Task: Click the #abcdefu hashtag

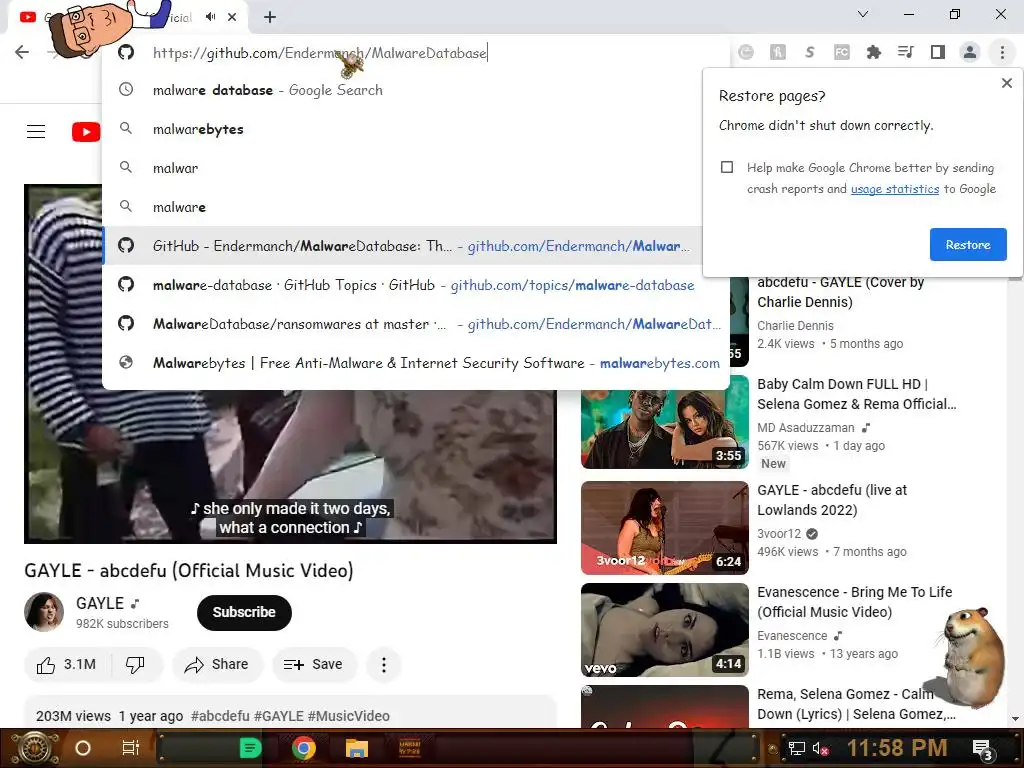Action: pos(220,716)
